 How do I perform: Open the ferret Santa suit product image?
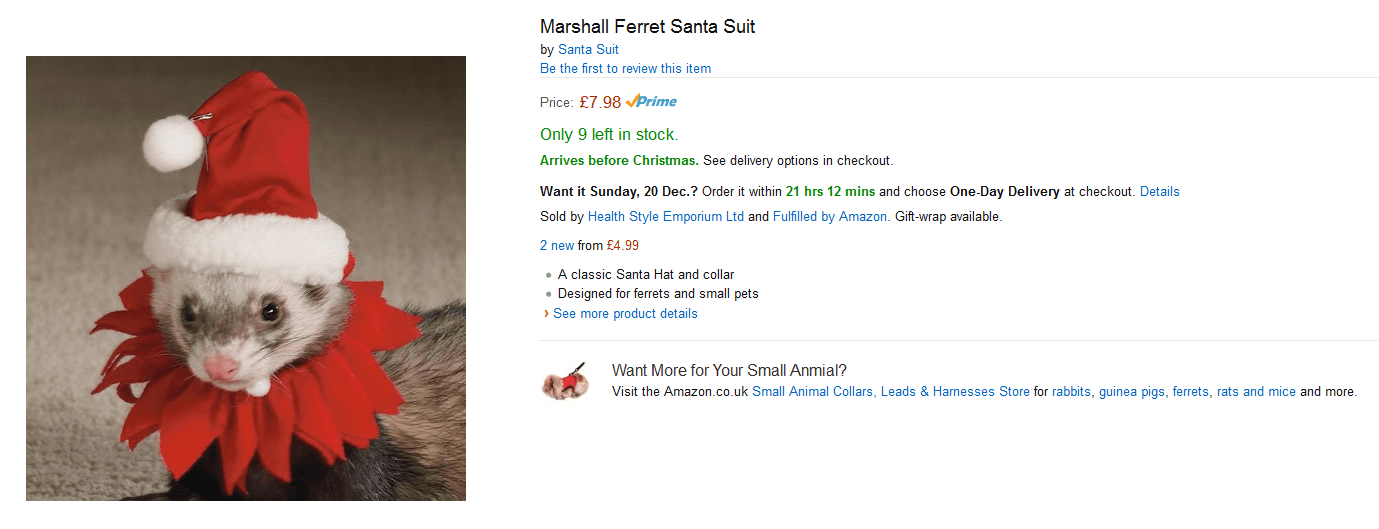click(x=246, y=278)
